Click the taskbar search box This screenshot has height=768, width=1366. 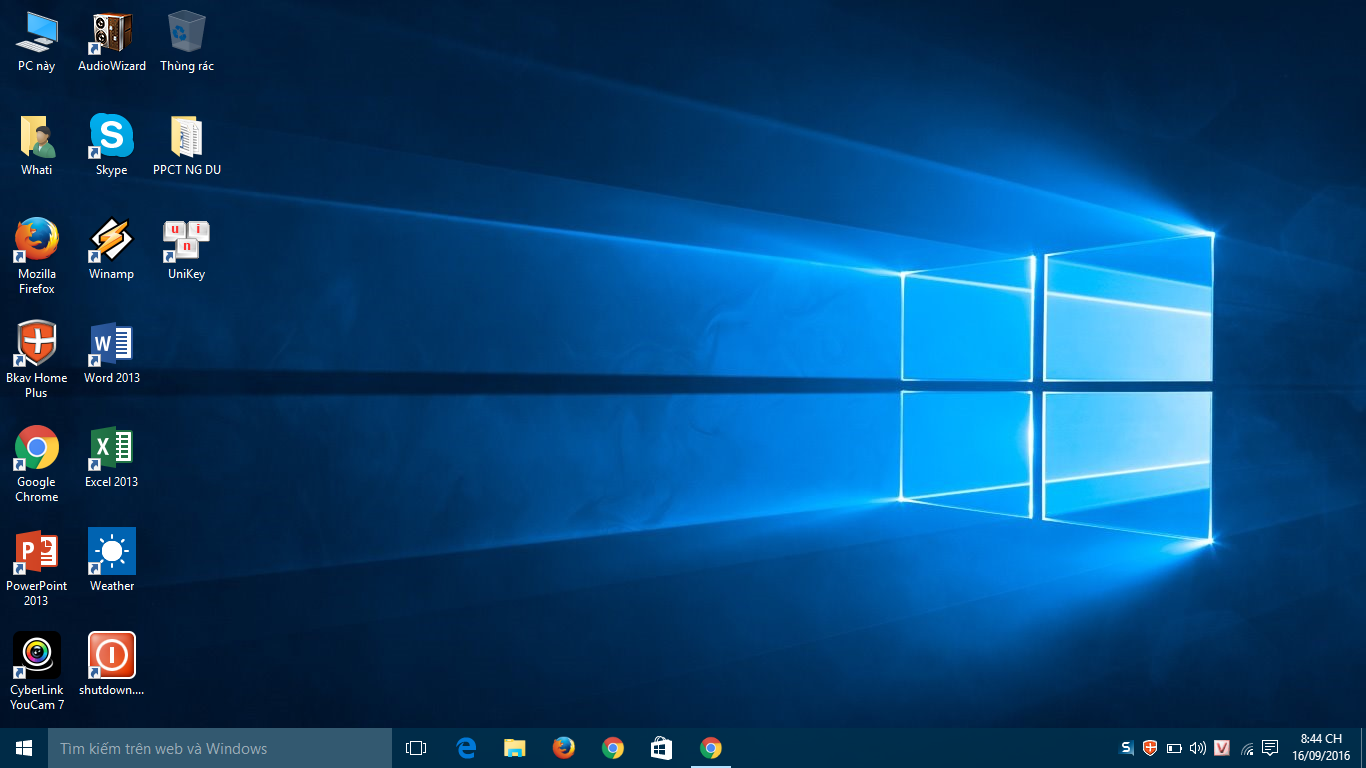(220, 748)
